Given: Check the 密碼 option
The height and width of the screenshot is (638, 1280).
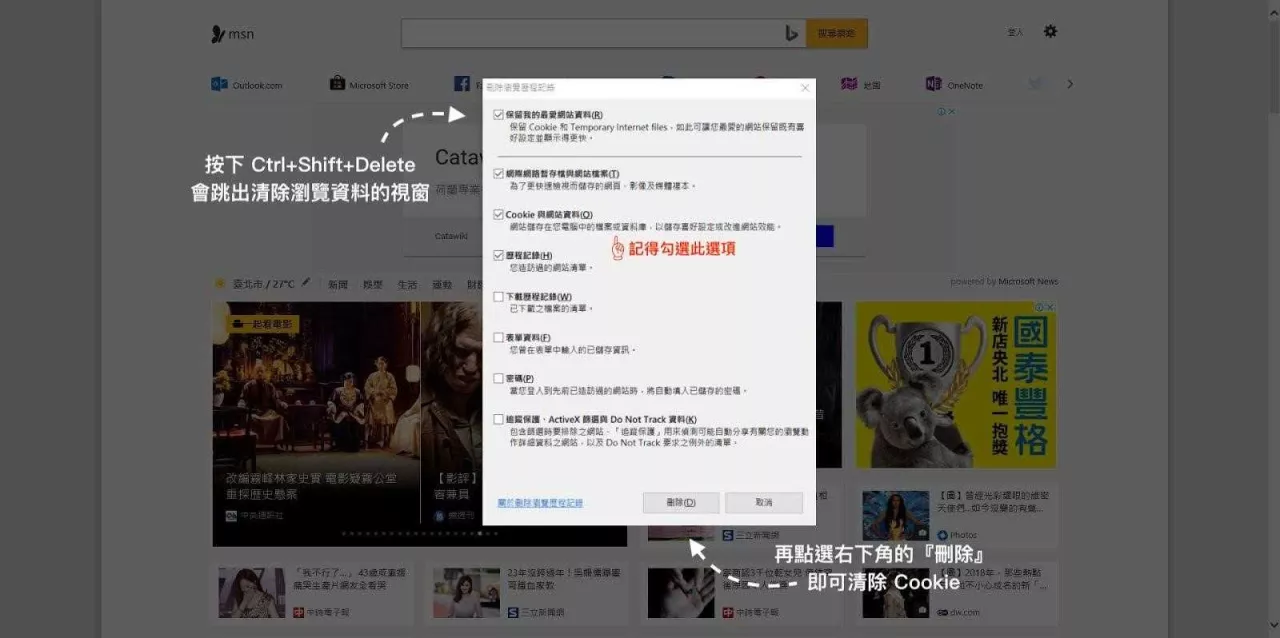Looking at the screenshot, I should tap(498, 378).
